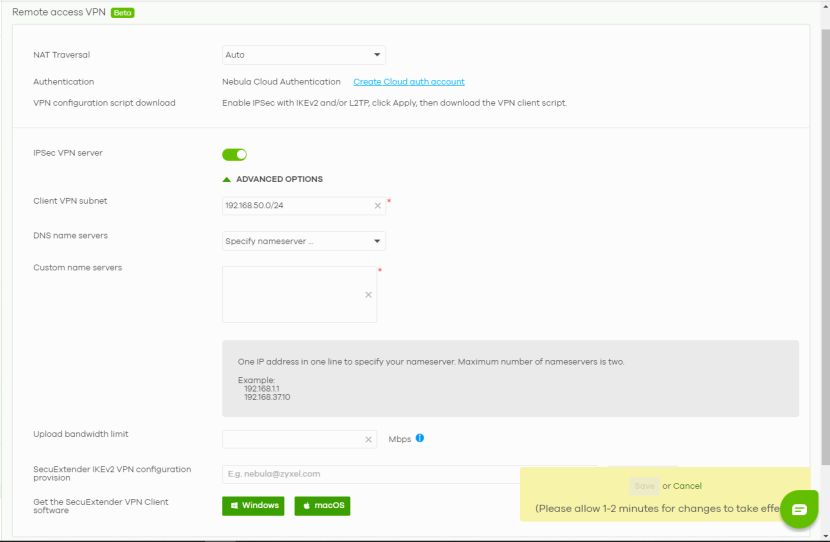Open the NAT Traversal dropdown
Viewport: 830px width, 542px height.
[x=303, y=55]
